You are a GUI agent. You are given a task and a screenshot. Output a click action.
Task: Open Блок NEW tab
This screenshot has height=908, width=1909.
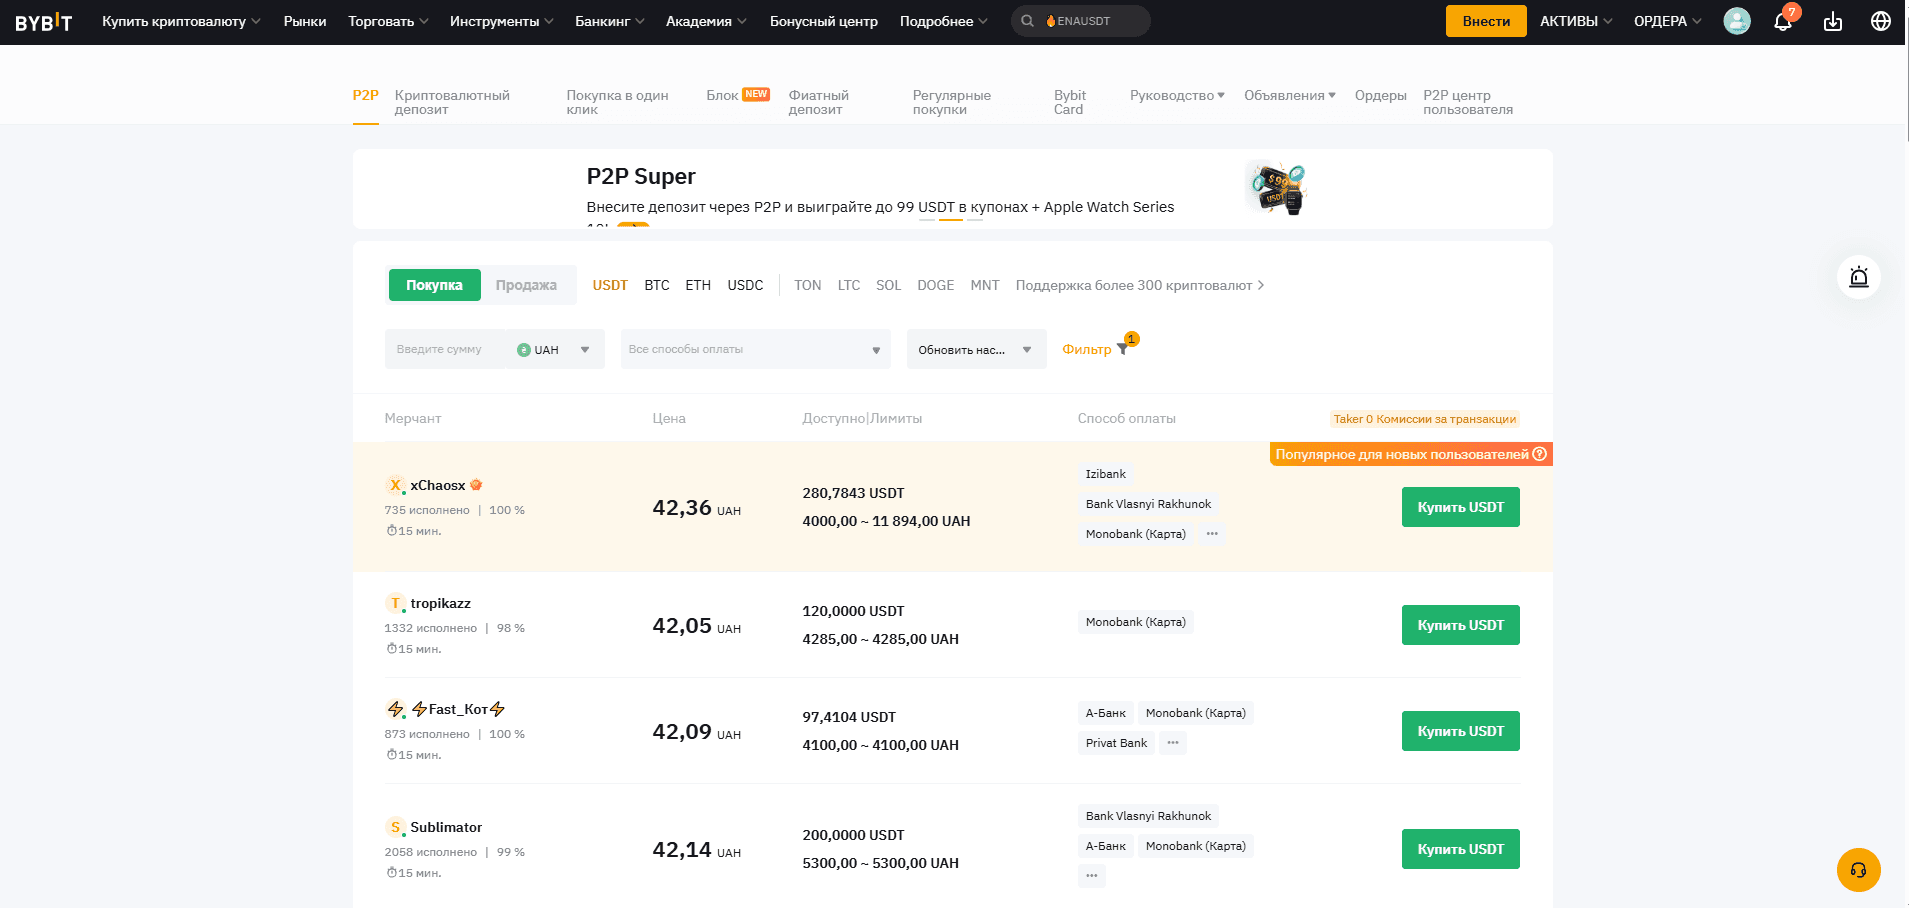click(x=737, y=95)
